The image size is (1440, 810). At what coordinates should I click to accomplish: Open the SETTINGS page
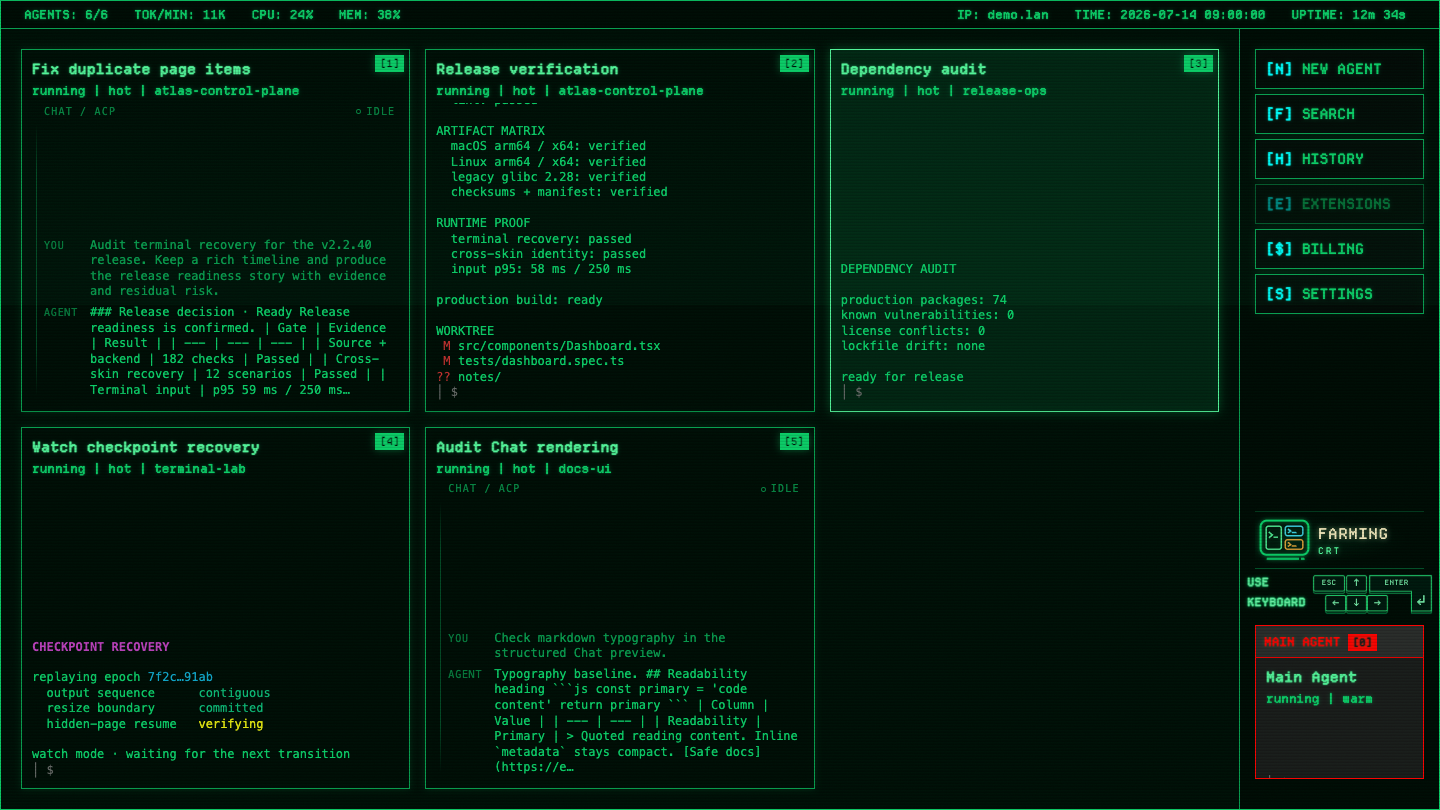coord(1339,294)
